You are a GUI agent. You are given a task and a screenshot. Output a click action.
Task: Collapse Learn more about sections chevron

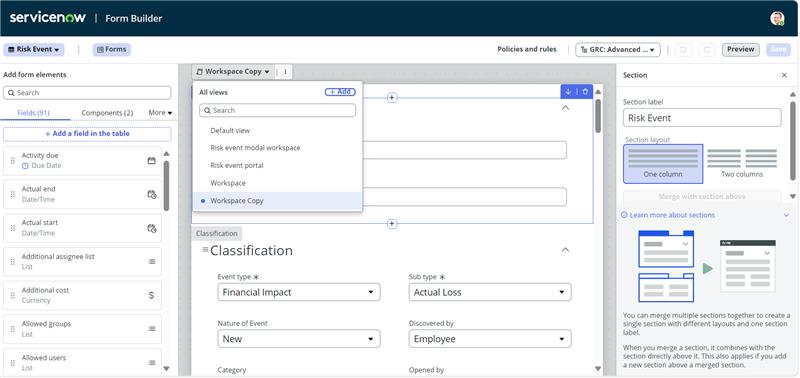(x=786, y=215)
